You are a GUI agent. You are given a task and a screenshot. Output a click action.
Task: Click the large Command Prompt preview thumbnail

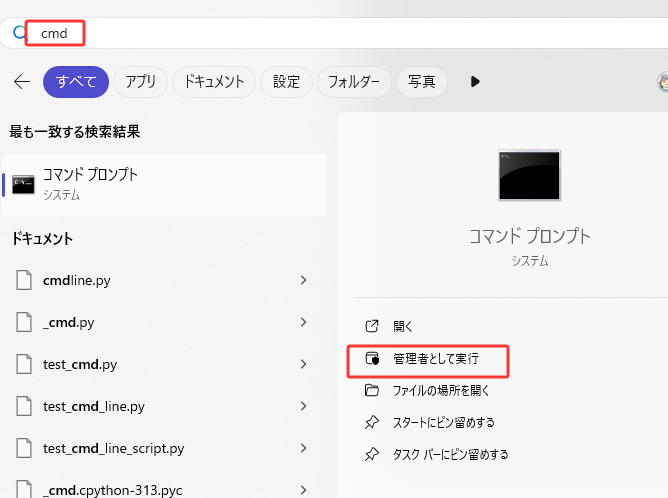530,175
